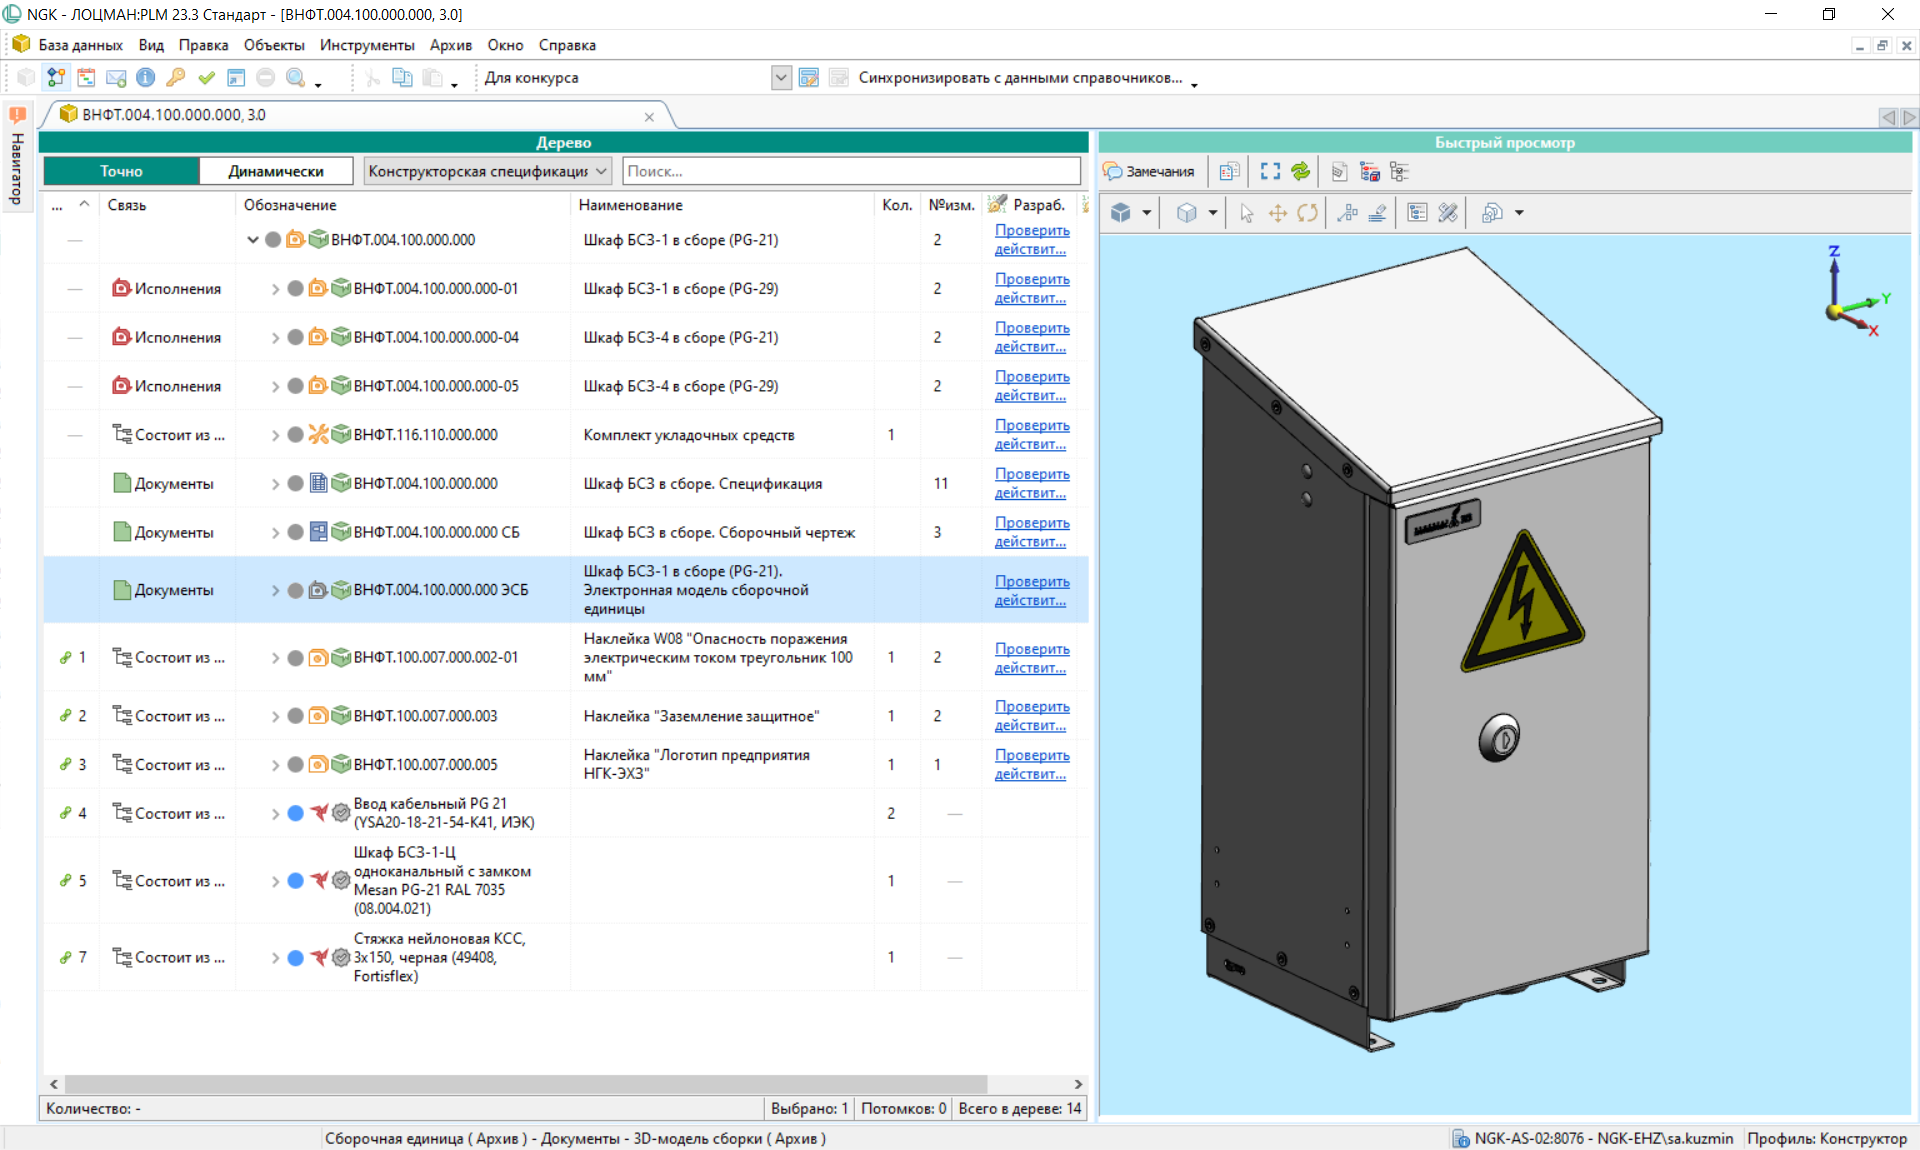Click the key icon in main toolbar
Image resolution: width=1920 pixels, height=1150 pixels.
coord(176,78)
